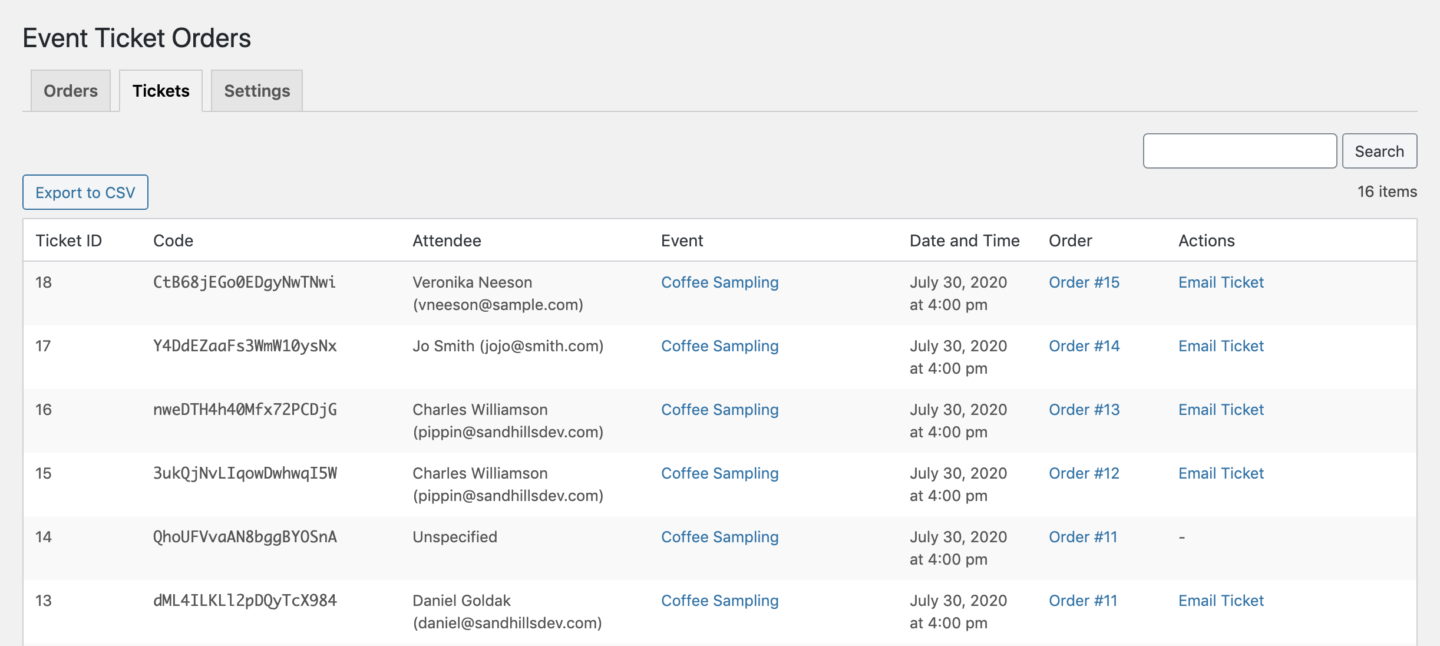Open Order #12 for ticket 15

click(x=1084, y=473)
